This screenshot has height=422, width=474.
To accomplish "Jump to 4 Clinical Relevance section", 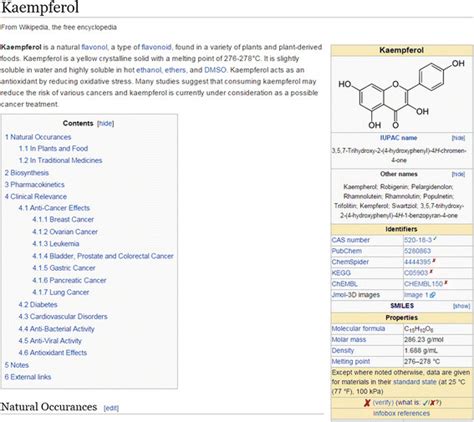I will pyautogui.click(x=36, y=196).
